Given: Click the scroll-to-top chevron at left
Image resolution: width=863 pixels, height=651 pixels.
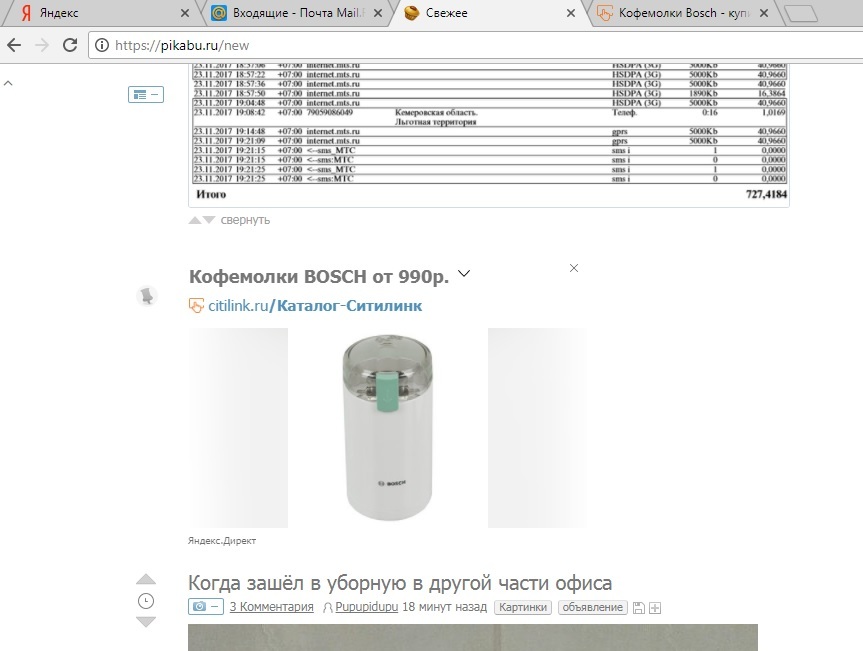Looking at the screenshot, I should 8,84.
